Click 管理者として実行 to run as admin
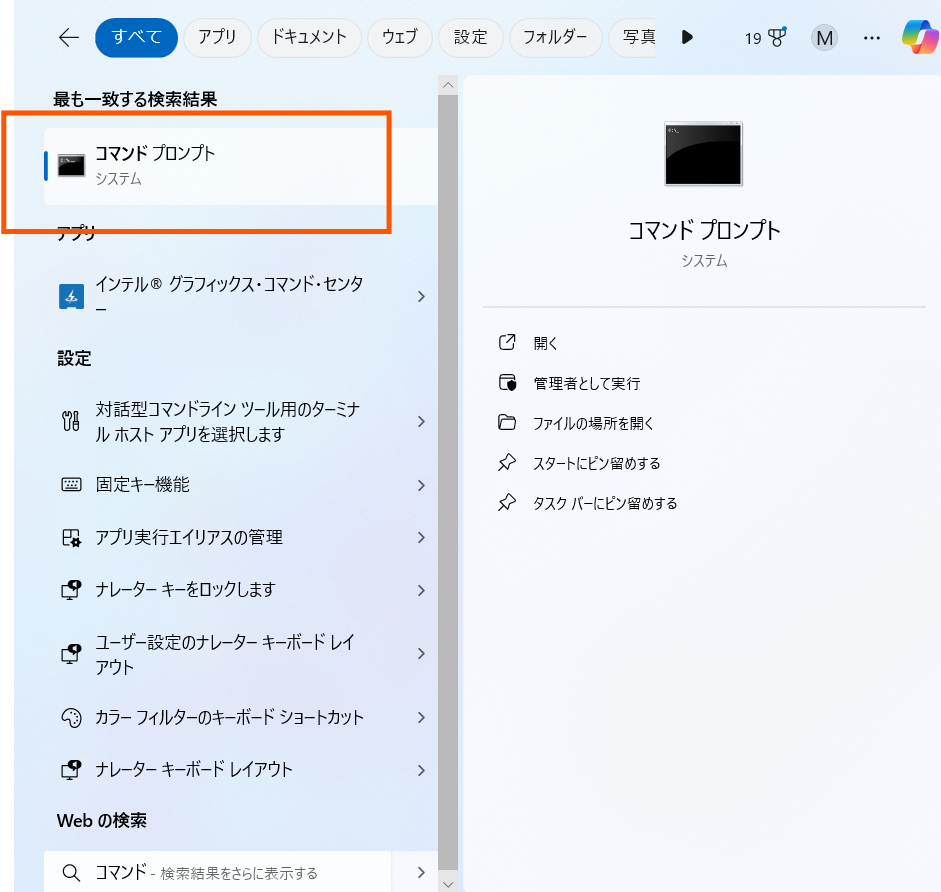941x892 pixels. pos(586,383)
